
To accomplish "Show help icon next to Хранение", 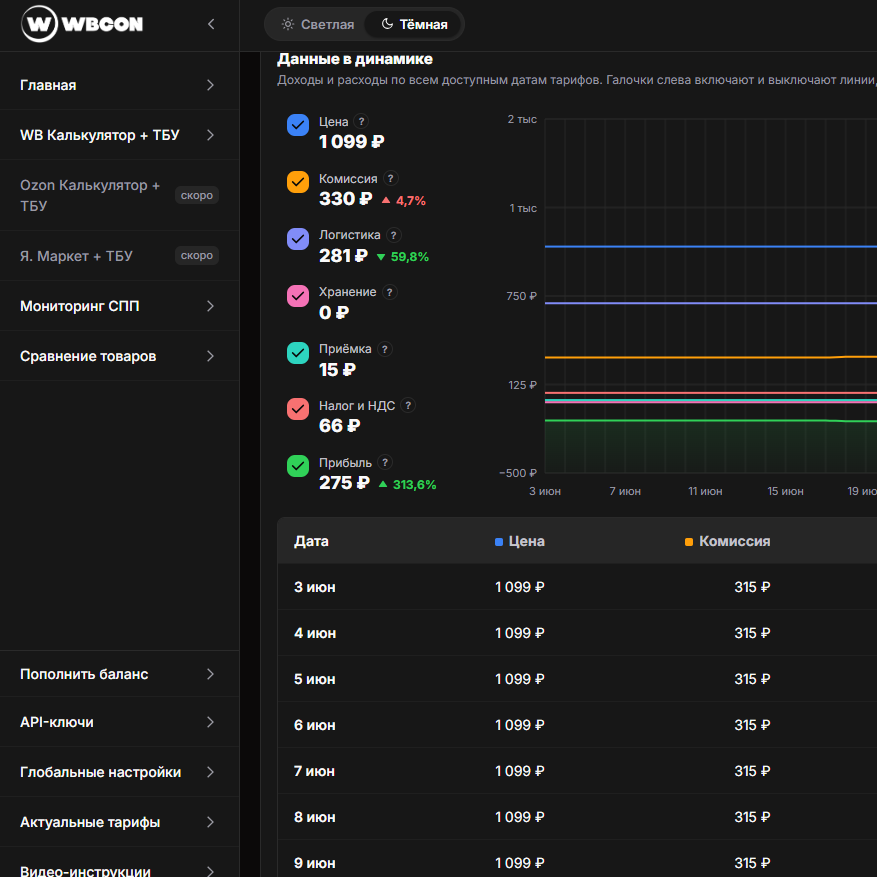I will click(390, 292).
